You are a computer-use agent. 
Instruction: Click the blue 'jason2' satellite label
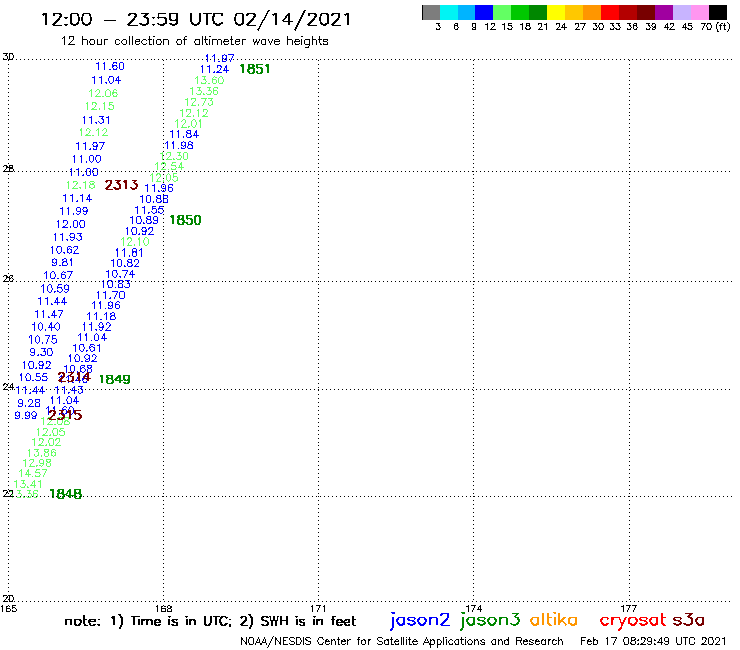point(420,620)
